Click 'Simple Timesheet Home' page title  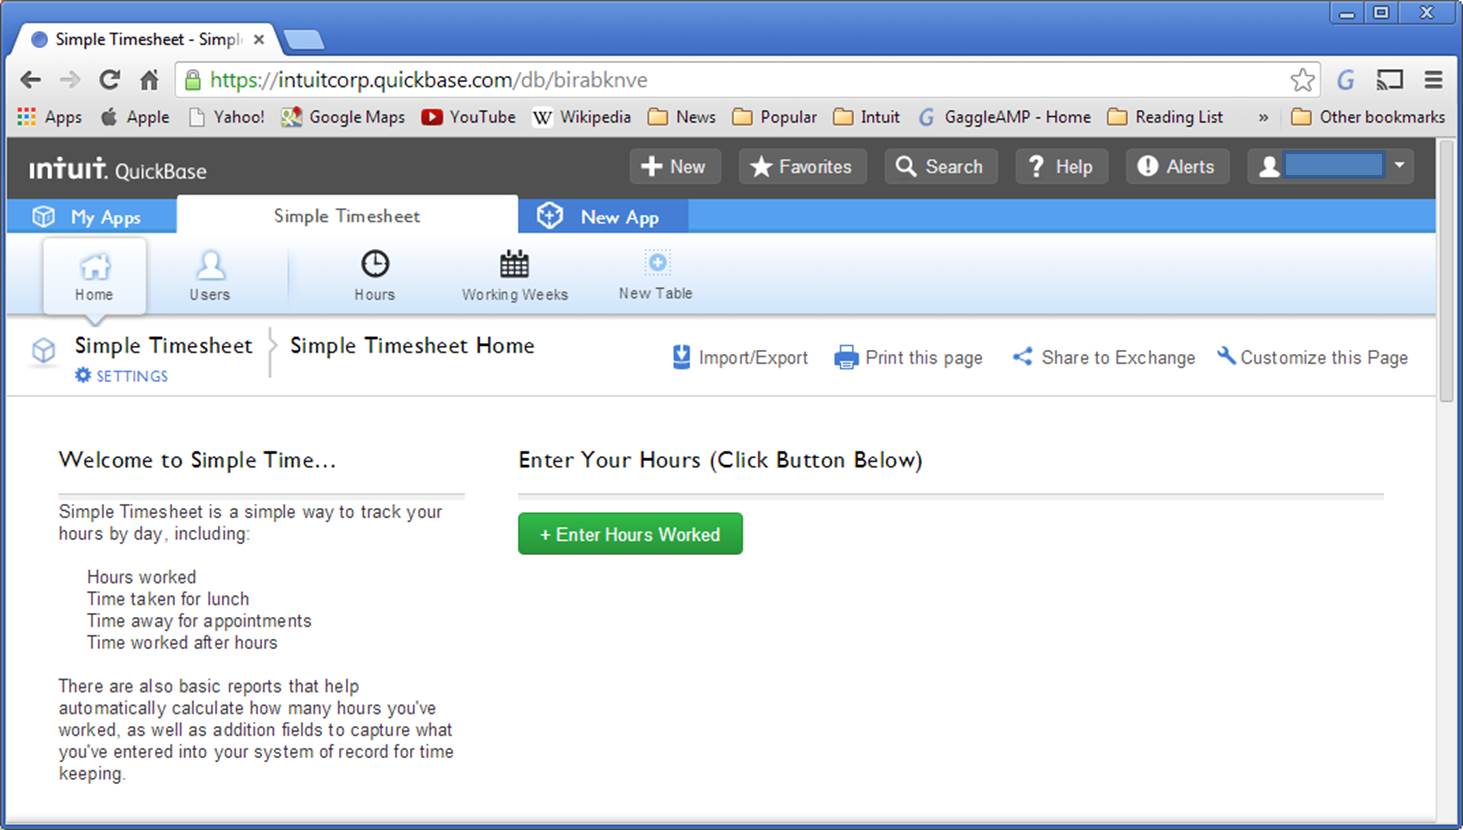tap(412, 346)
